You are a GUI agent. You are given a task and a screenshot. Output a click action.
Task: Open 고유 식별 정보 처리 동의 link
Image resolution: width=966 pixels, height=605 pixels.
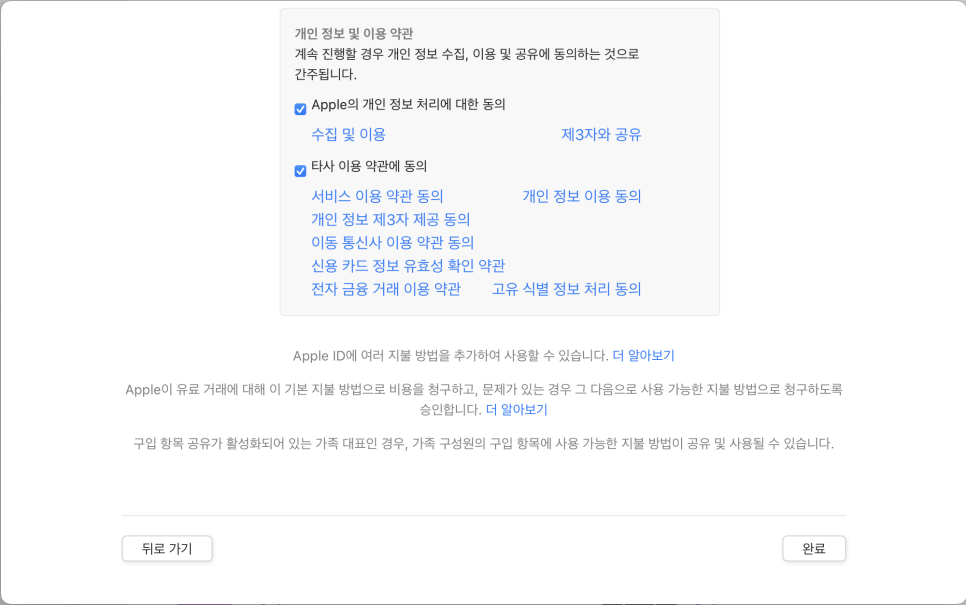pos(567,289)
